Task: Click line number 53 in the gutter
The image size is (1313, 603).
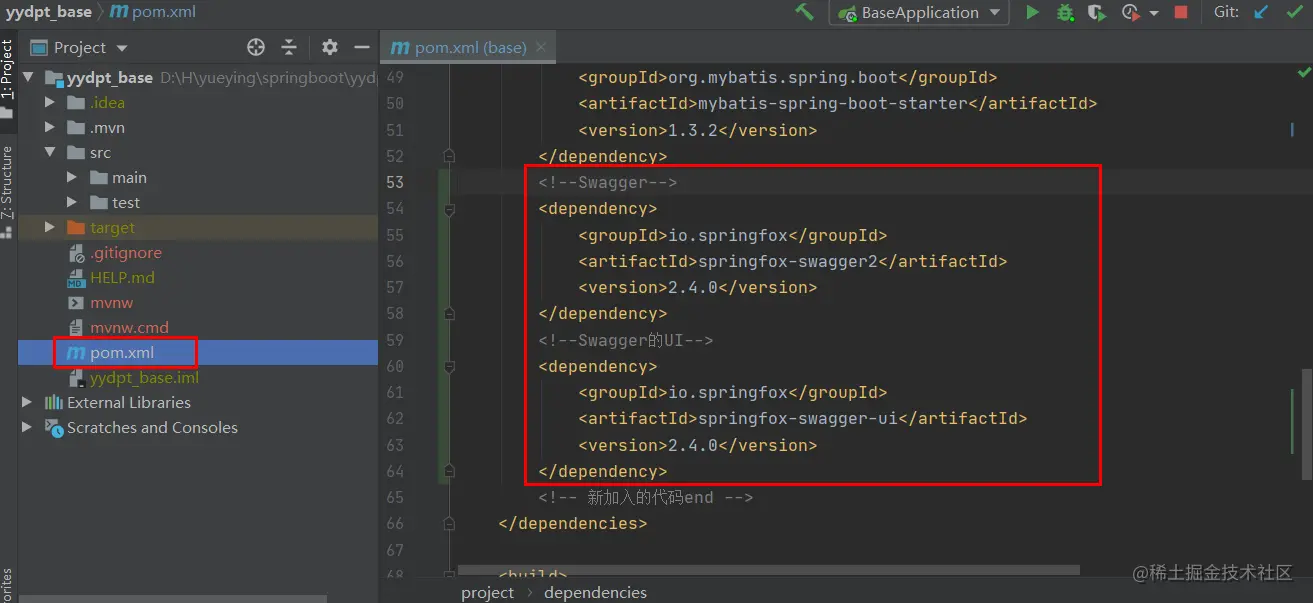Action: click(x=394, y=182)
